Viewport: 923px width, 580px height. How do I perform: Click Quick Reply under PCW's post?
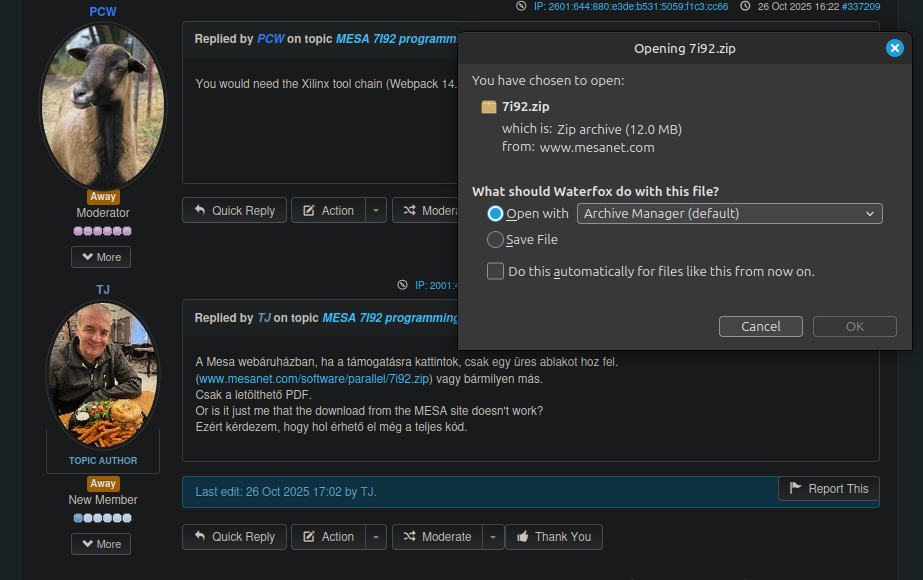tap(234, 210)
